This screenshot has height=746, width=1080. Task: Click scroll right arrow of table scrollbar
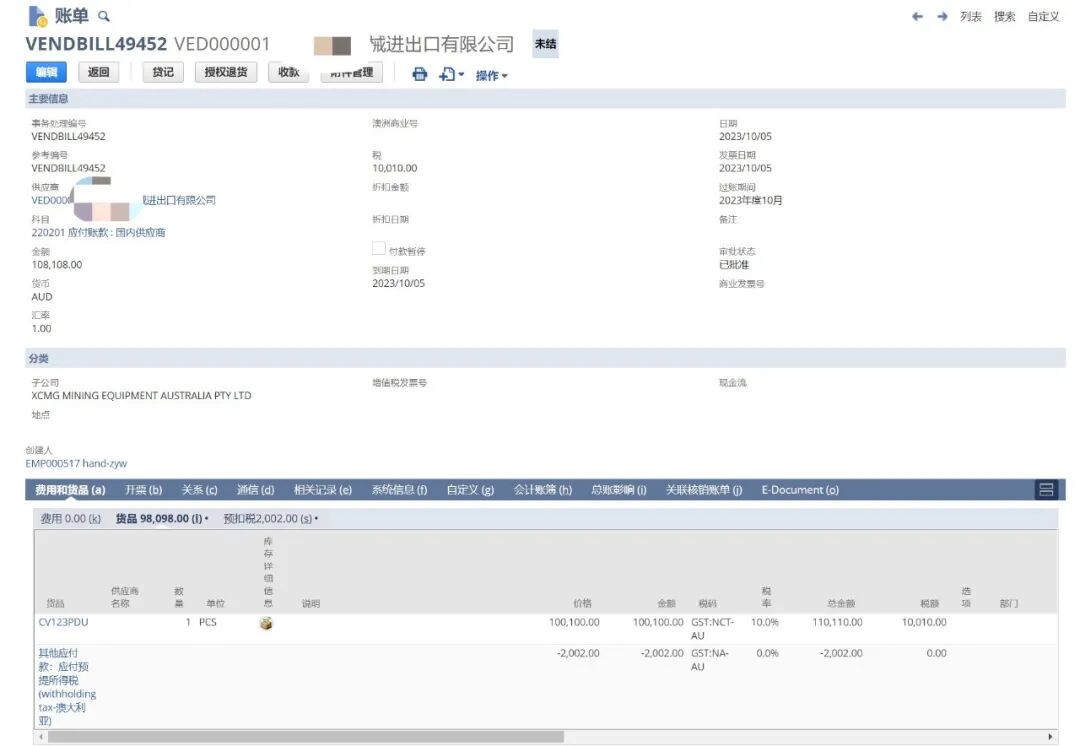click(x=1050, y=737)
